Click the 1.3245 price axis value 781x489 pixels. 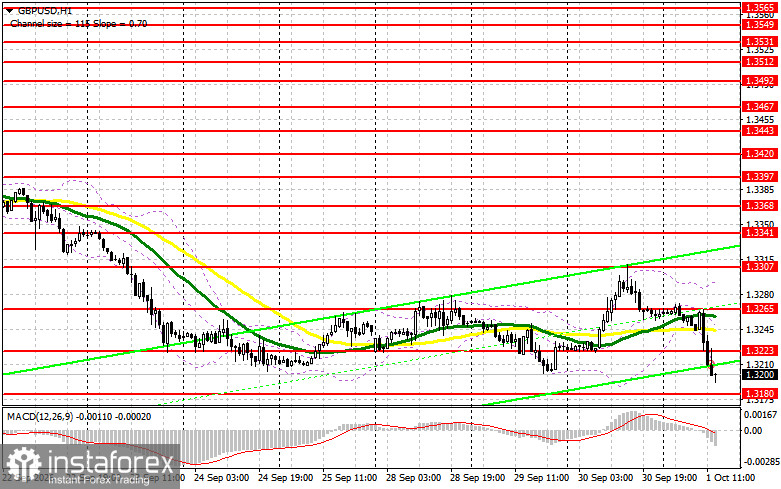pos(760,330)
